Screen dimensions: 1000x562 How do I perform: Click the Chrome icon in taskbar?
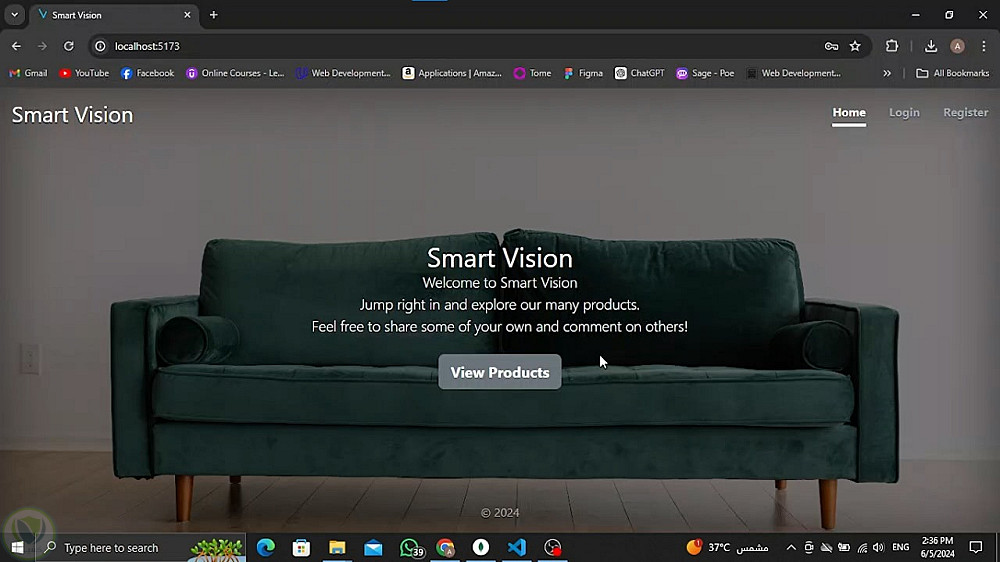click(x=445, y=547)
